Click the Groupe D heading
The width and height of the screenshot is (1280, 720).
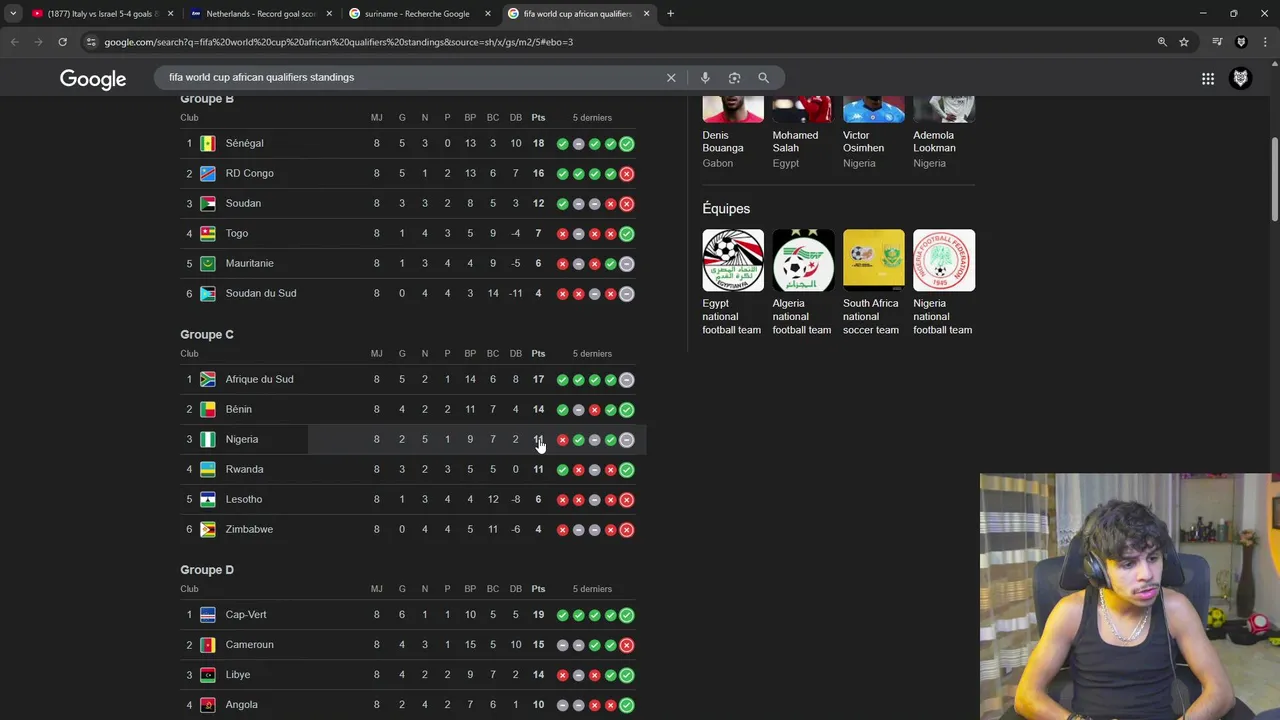point(207,570)
